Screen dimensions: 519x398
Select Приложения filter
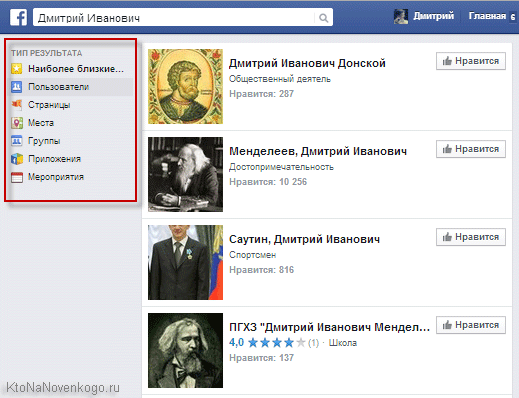pyautogui.click(x=70, y=159)
